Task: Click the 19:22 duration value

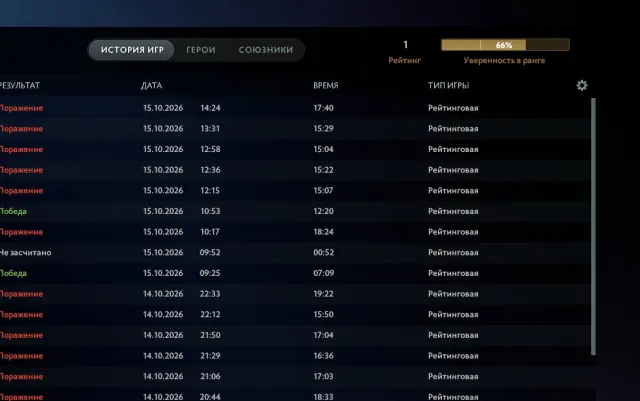Action: 323,294
